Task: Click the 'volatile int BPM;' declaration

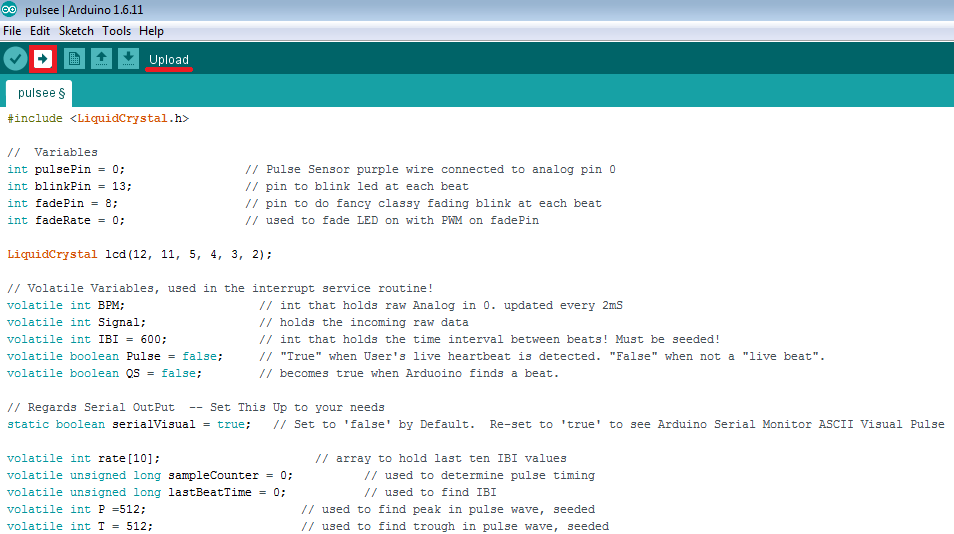Action: point(66,305)
